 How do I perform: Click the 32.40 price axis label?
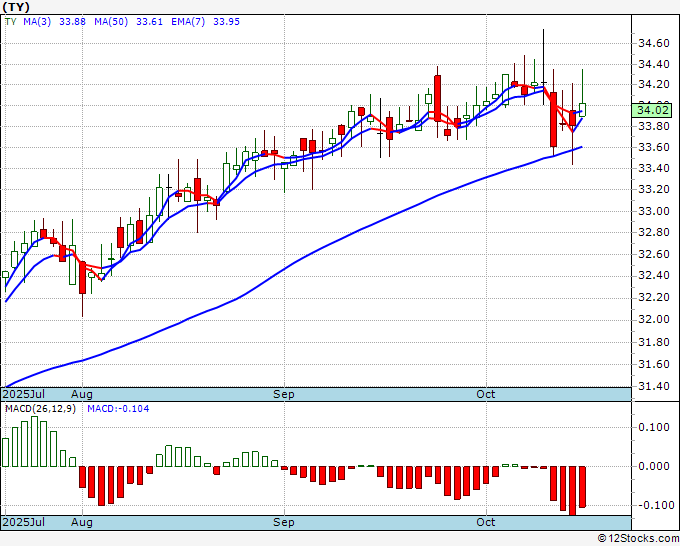coord(654,275)
